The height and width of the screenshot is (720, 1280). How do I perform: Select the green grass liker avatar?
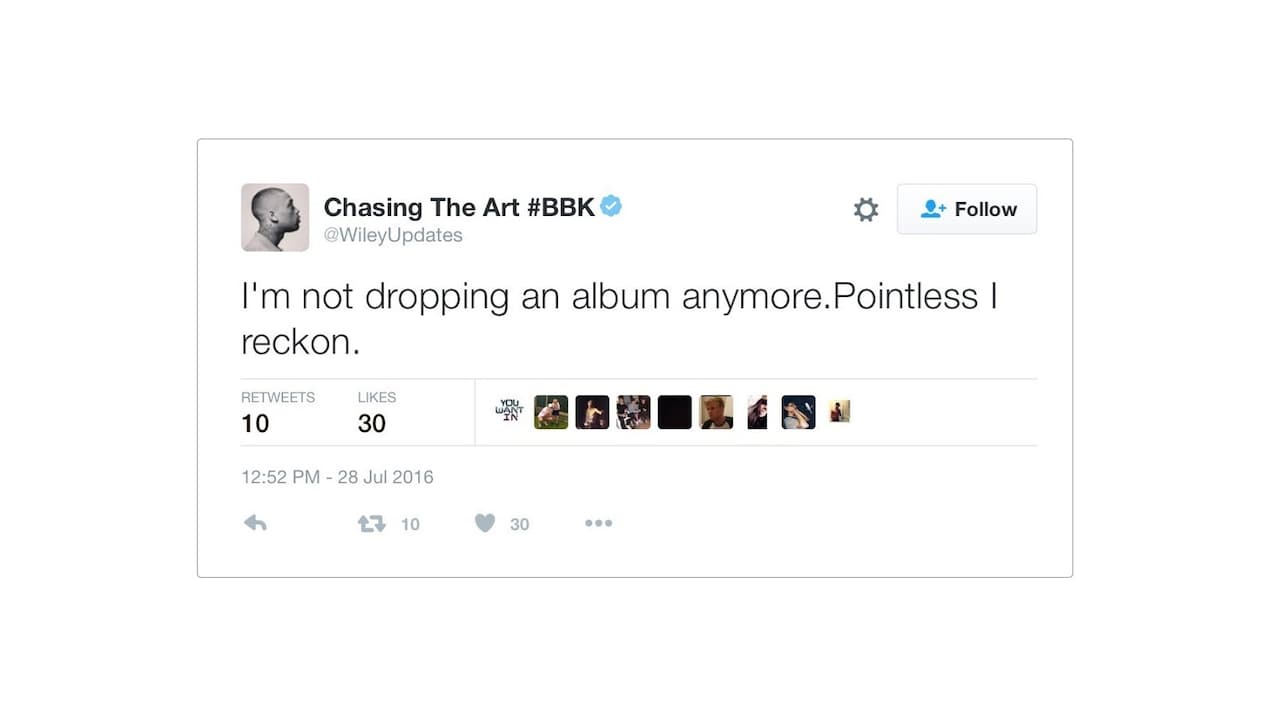pos(551,412)
